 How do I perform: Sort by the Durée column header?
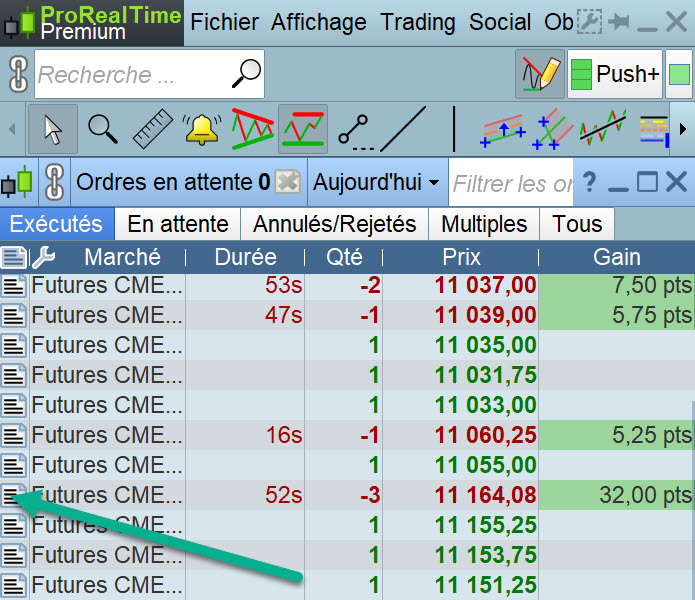[245, 257]
